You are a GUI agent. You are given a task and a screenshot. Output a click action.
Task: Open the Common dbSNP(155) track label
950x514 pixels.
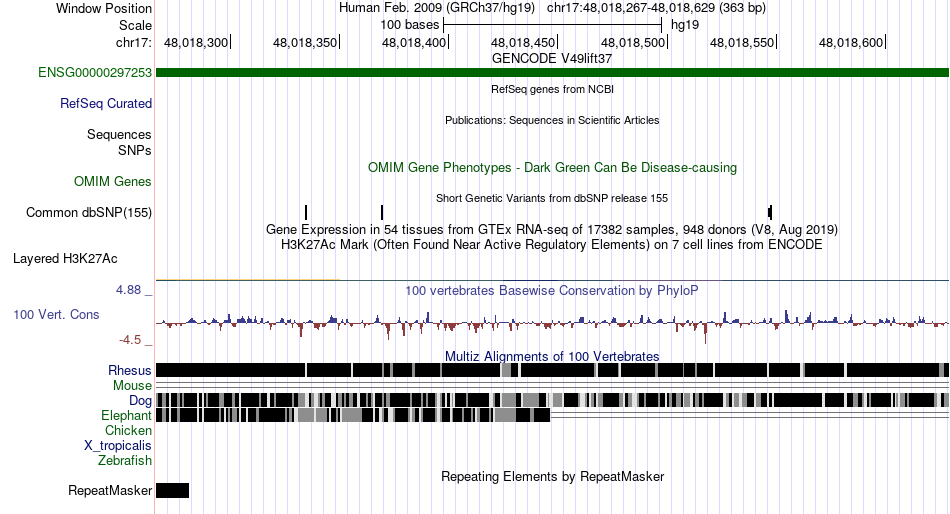pyautogui.click(x=89, y=213)
